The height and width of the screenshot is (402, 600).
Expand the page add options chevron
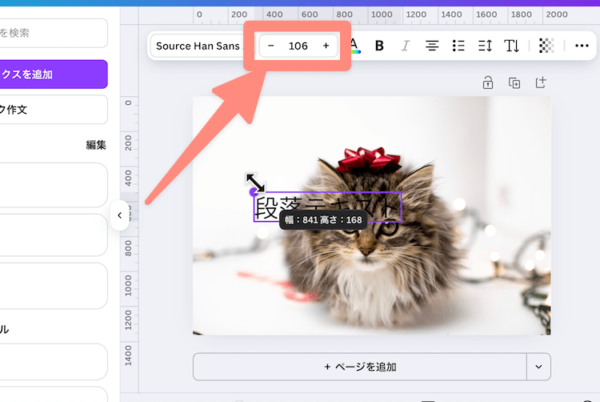coord(539,367)
